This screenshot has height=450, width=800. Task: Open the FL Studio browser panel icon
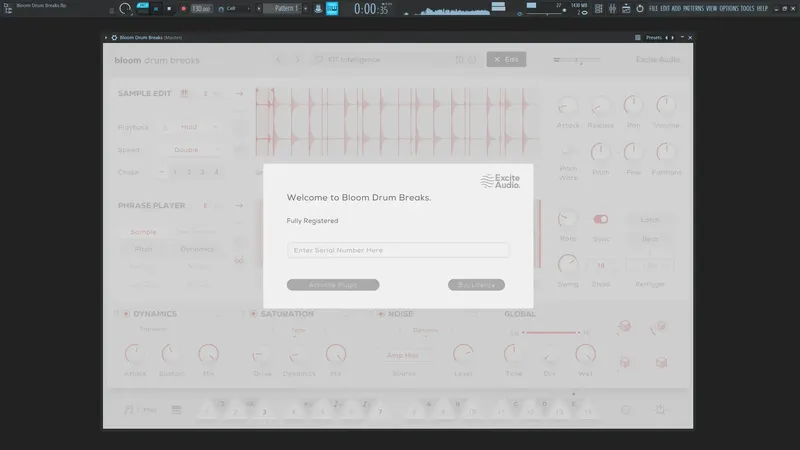8,9
